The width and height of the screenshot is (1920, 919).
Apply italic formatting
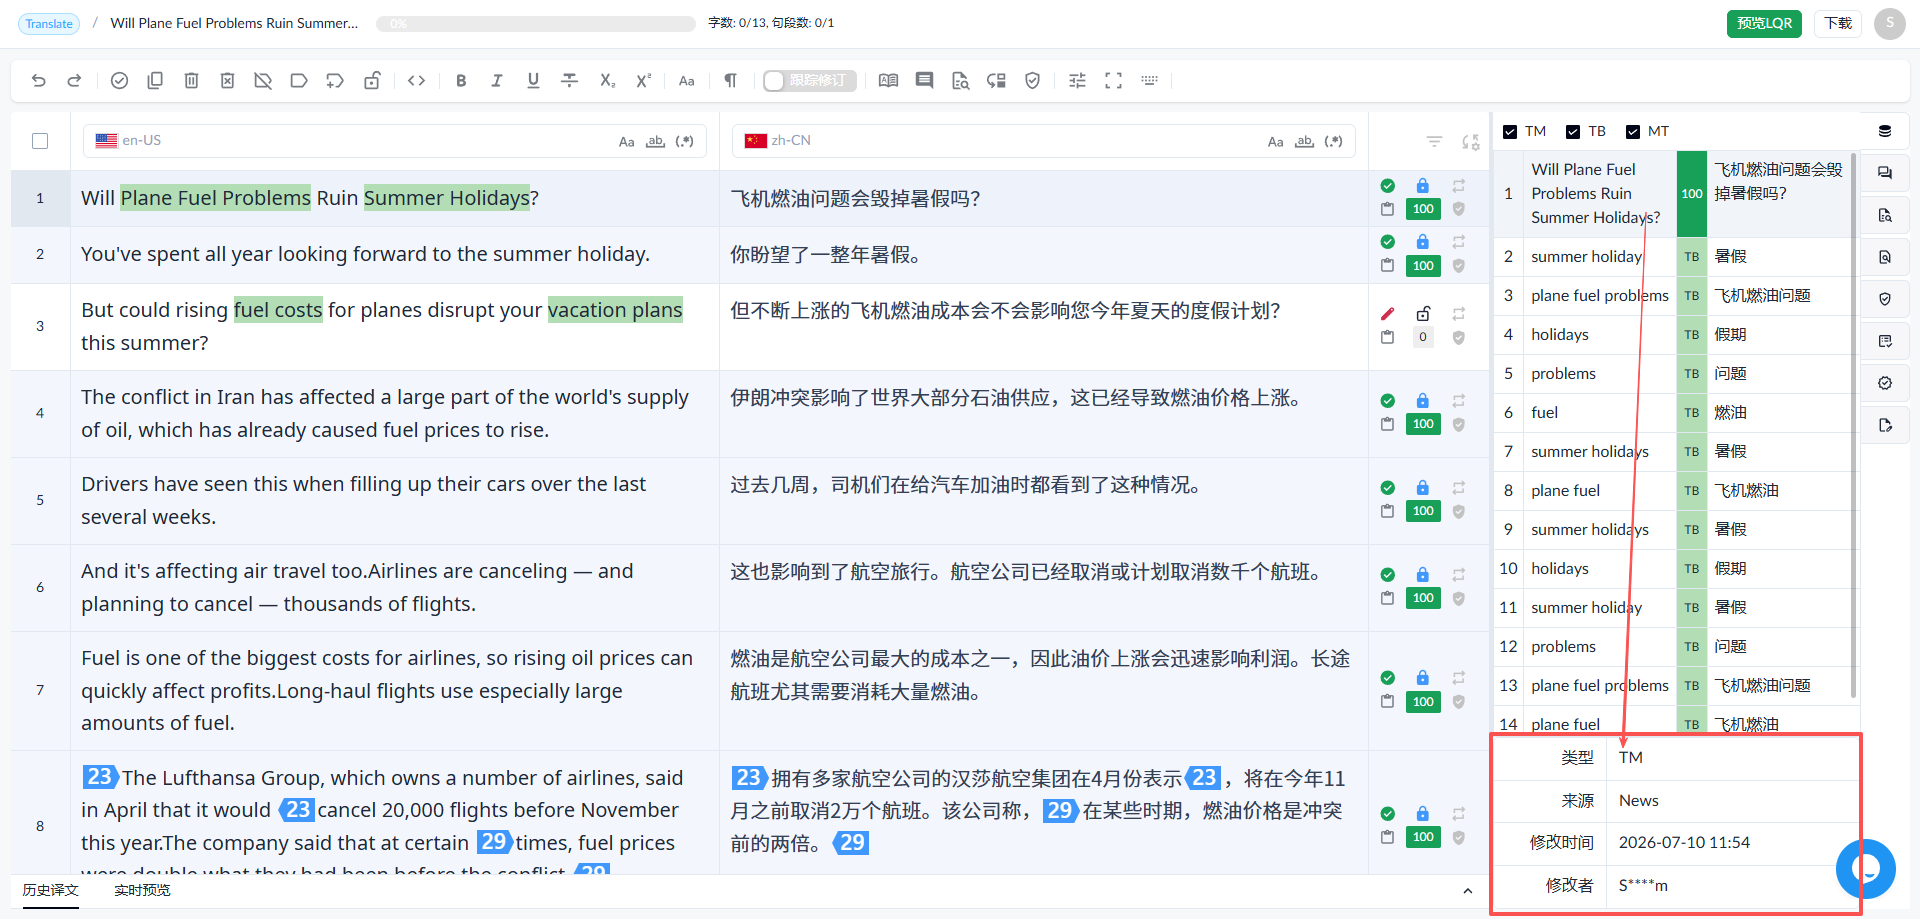point(497,81)
